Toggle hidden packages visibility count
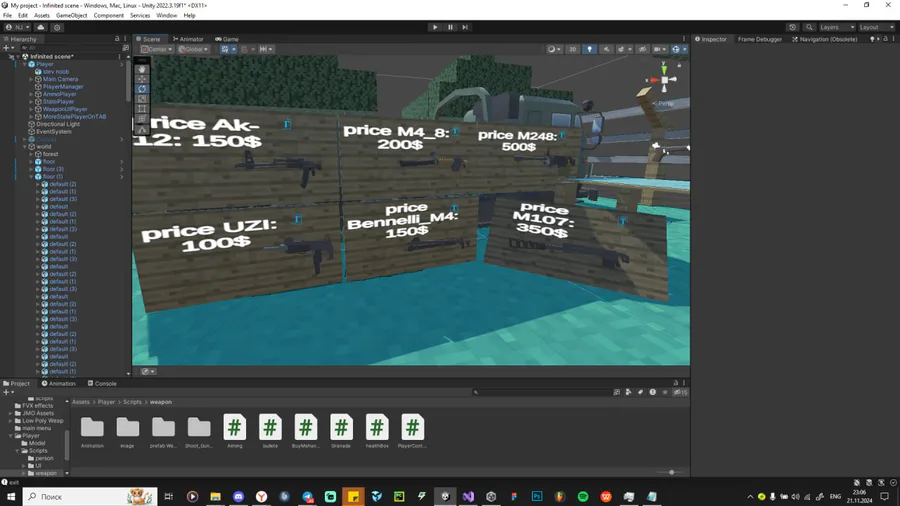The height and width of the screenshot is (506, 900). click(x=680, y=392)
